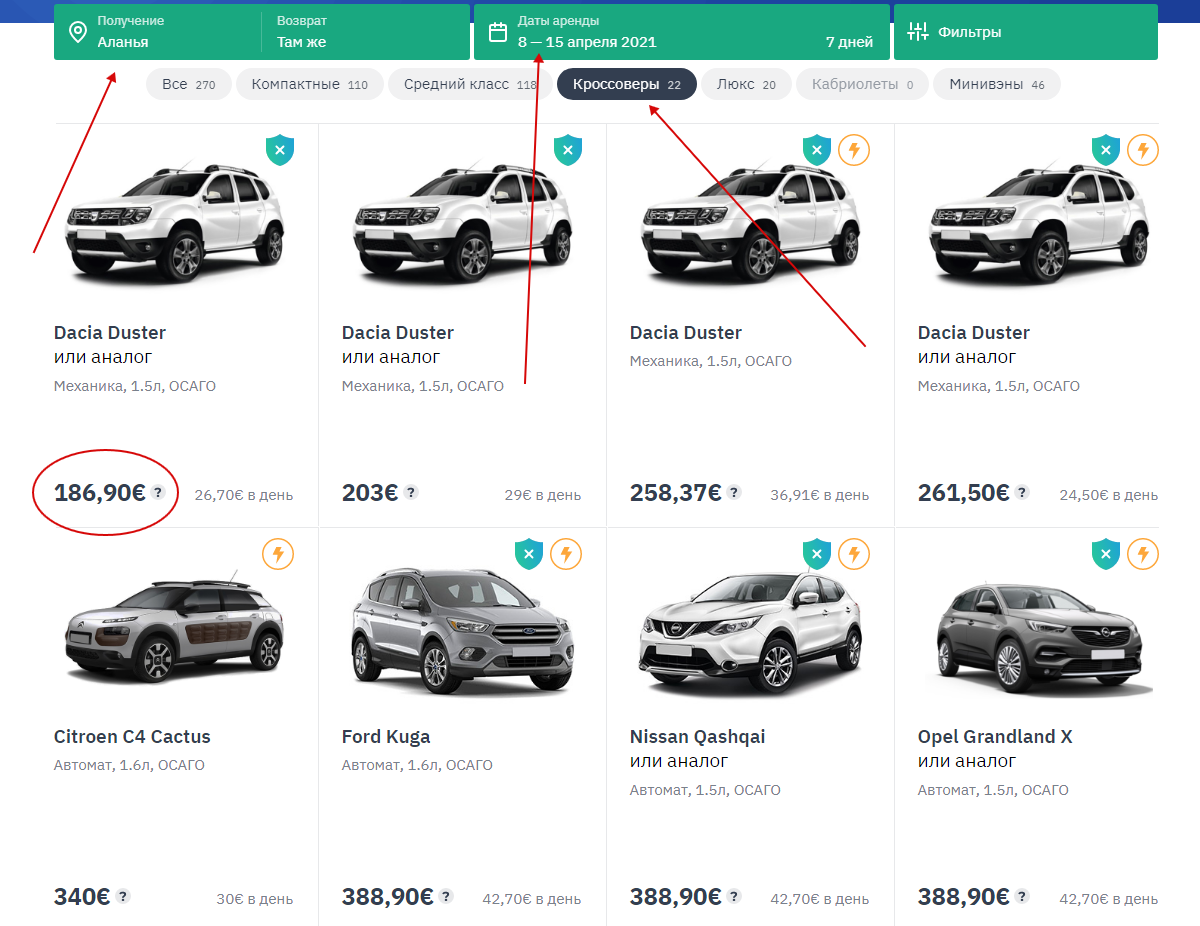Image resolution: width=1200 pixels, height=926 pixels.
Task: Click the lightning badge on the 261,50€ Dacia Duster card
Action: coord(1143,150)
